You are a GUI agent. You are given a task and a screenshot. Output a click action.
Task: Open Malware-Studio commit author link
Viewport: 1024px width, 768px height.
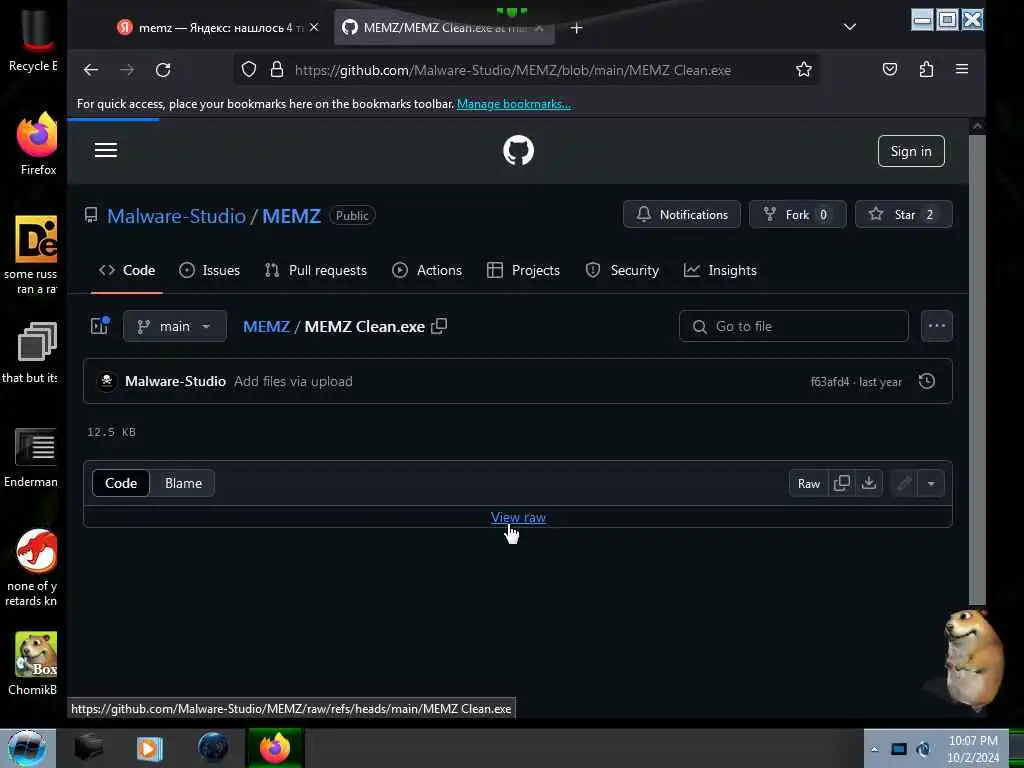(175, 381)
